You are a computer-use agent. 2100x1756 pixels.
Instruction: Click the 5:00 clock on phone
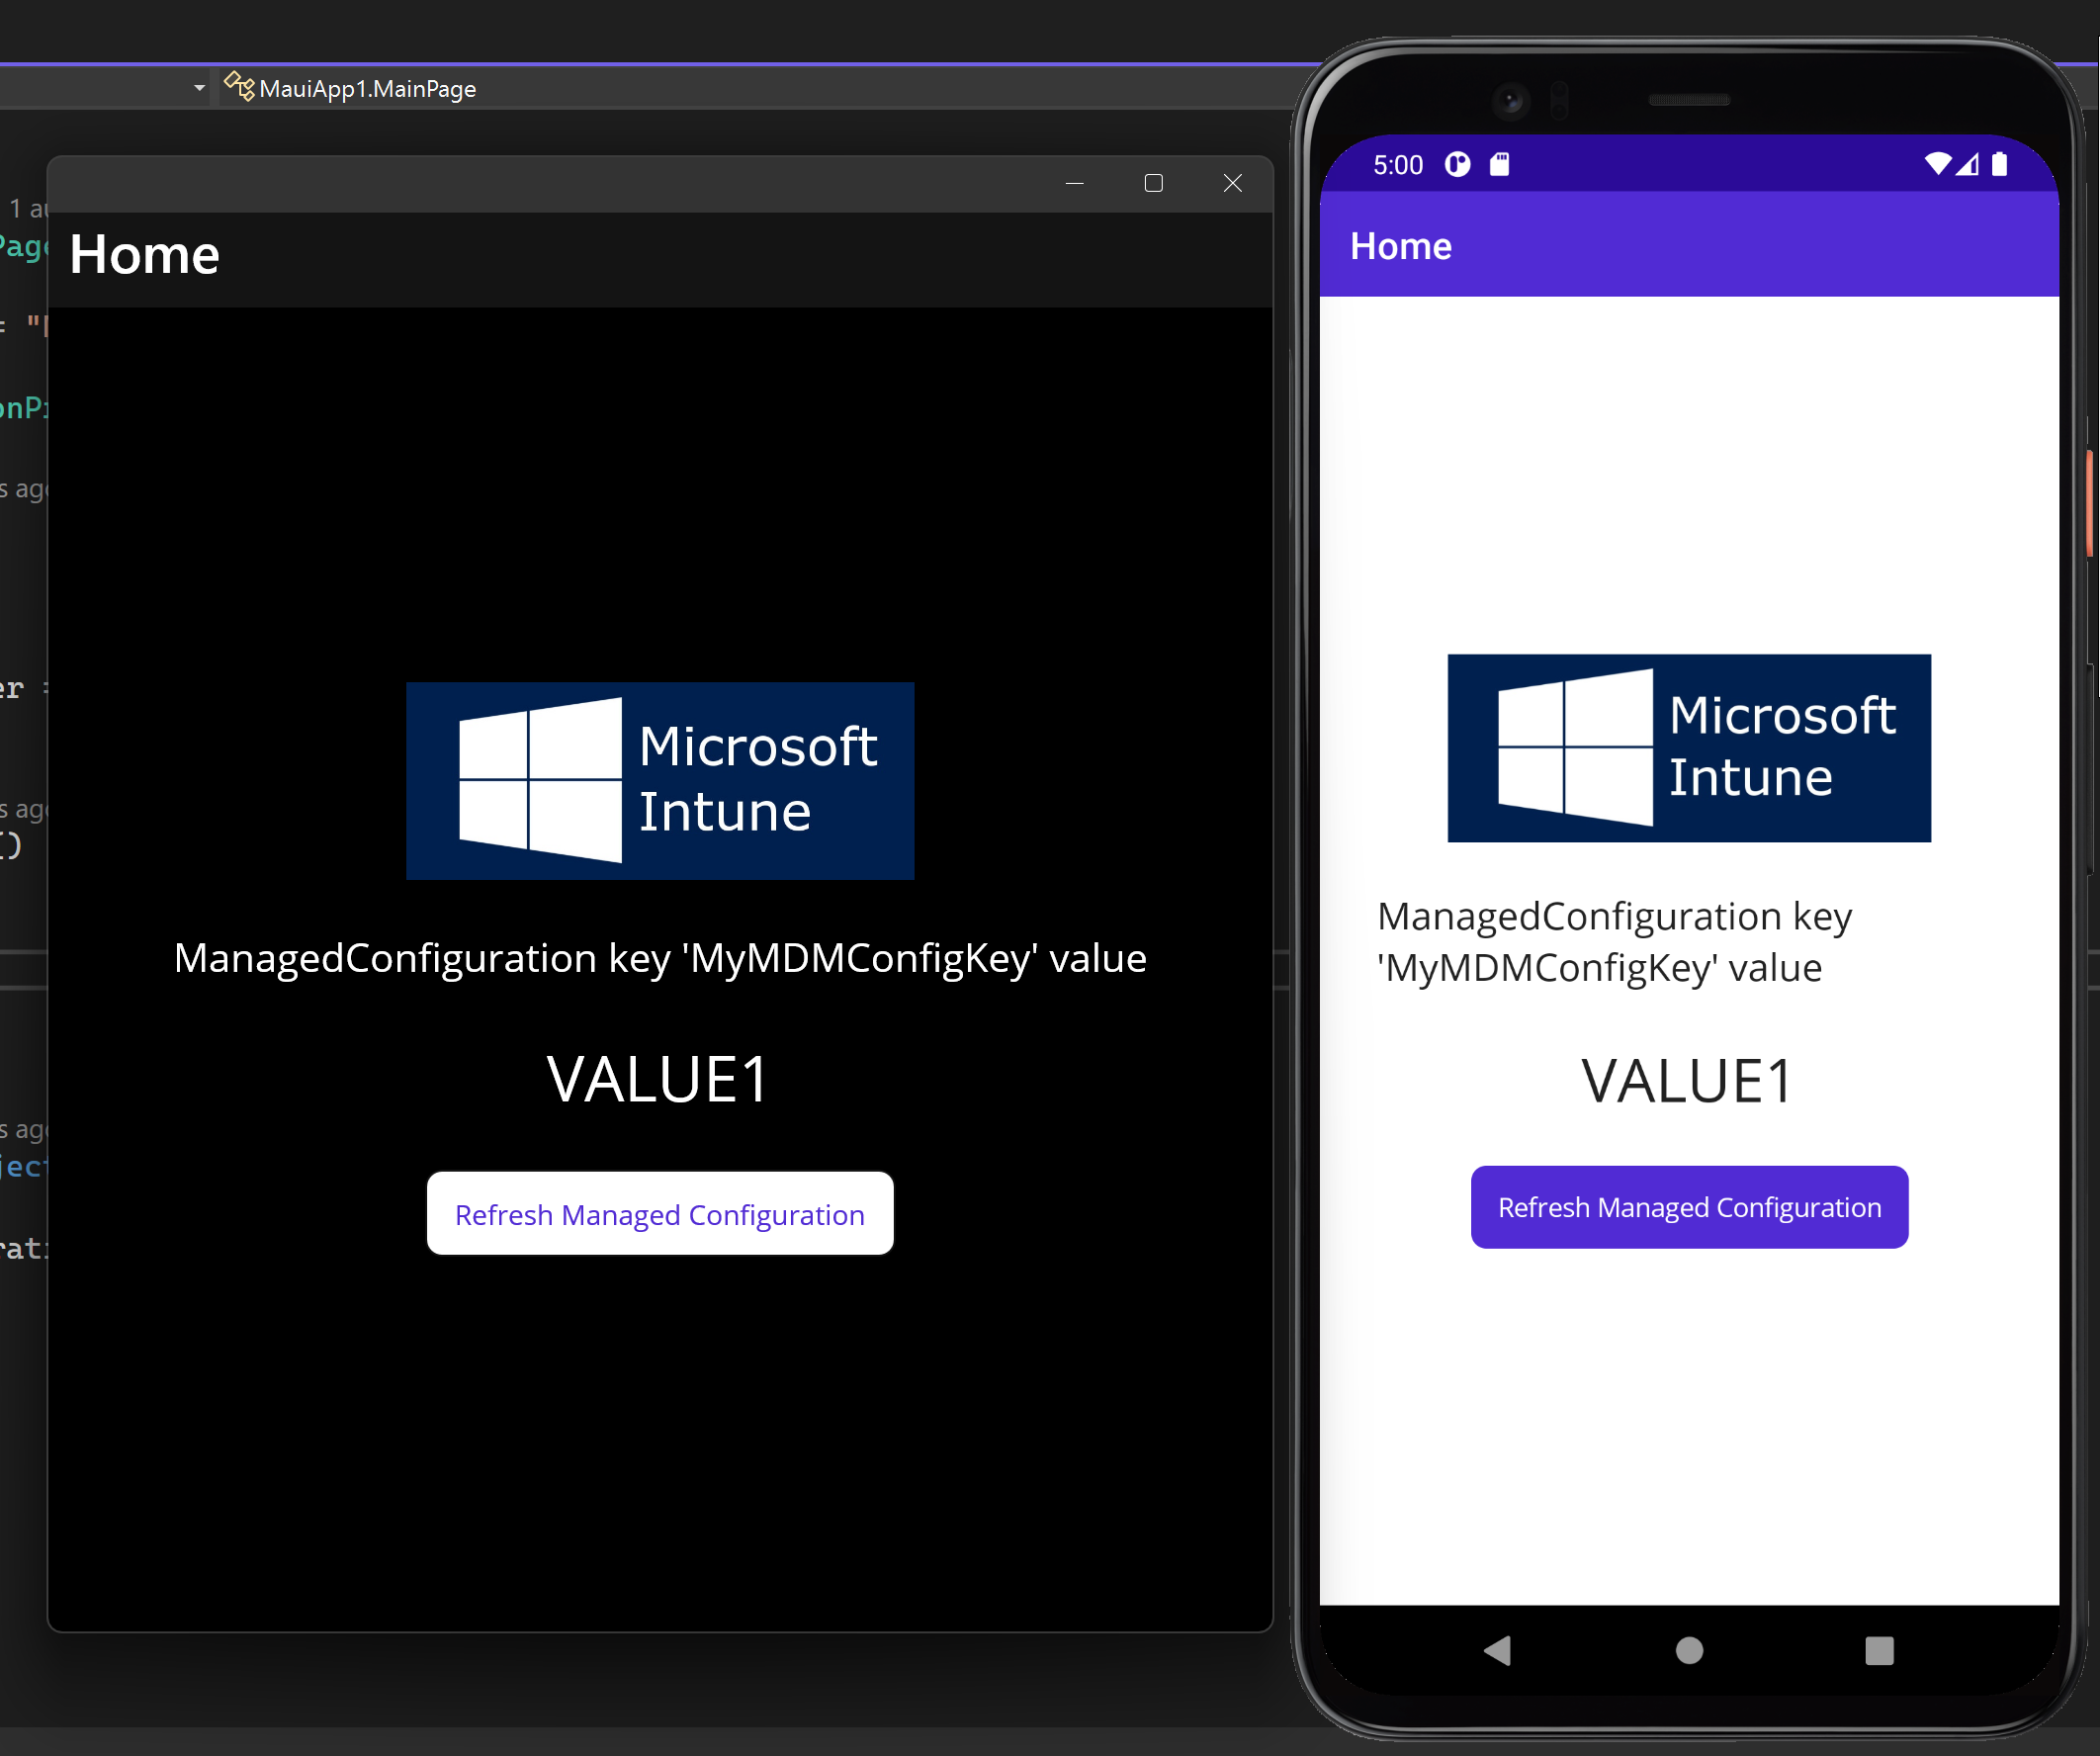point(1397,165)
